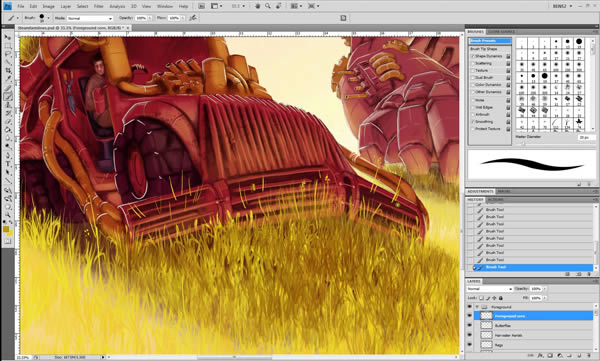Hide the Rags layer
Viewport: 600px width, 361px height.
point(470,345)
